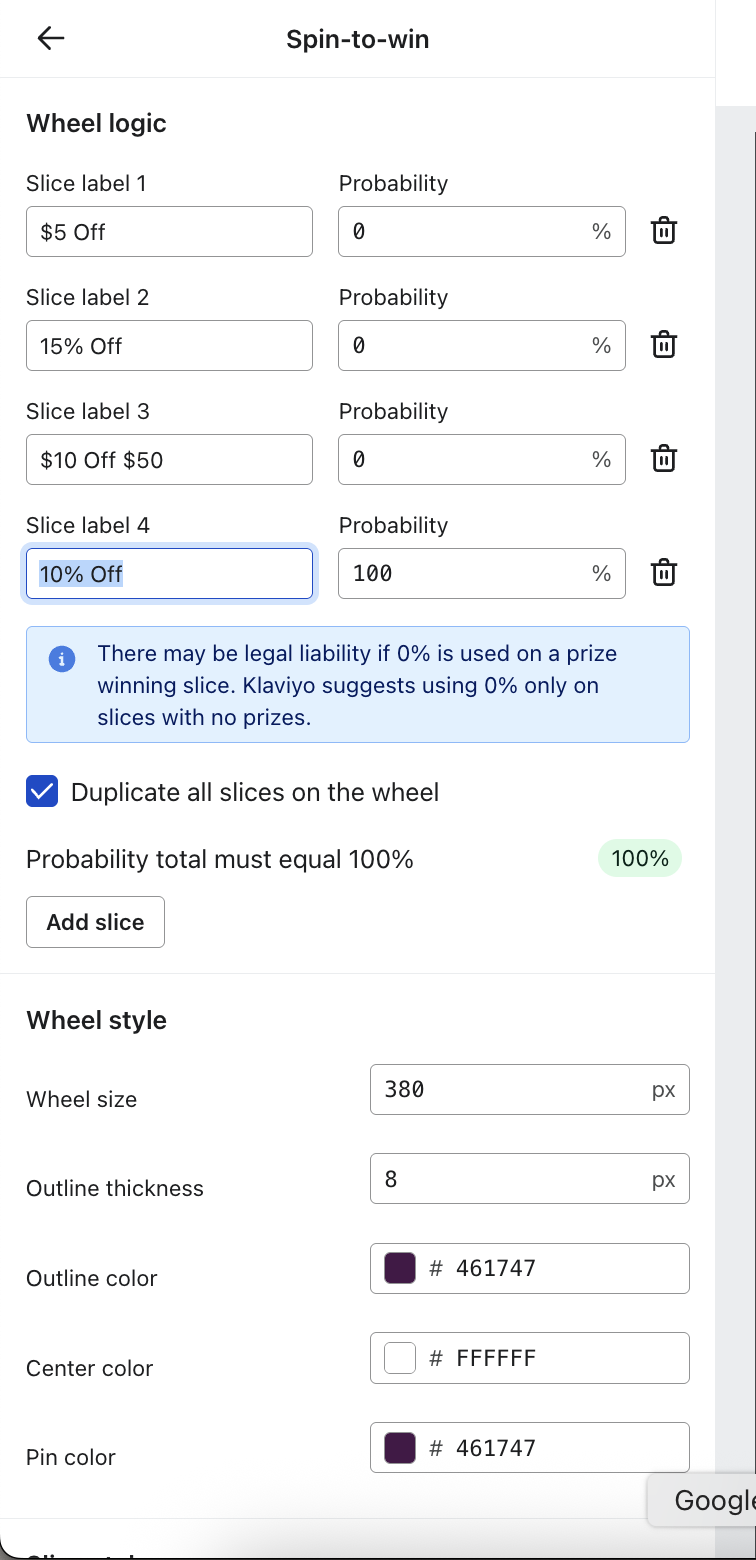Image resolution: width=756 pixels, height=1560 pixels.
Task: Click the 100% probability total badge
Action: (x=639, y=858)
